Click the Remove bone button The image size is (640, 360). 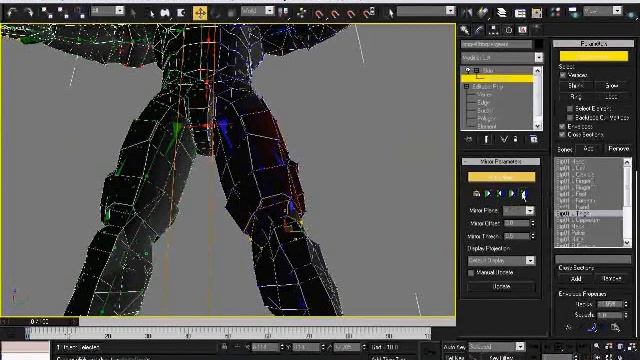618,149
